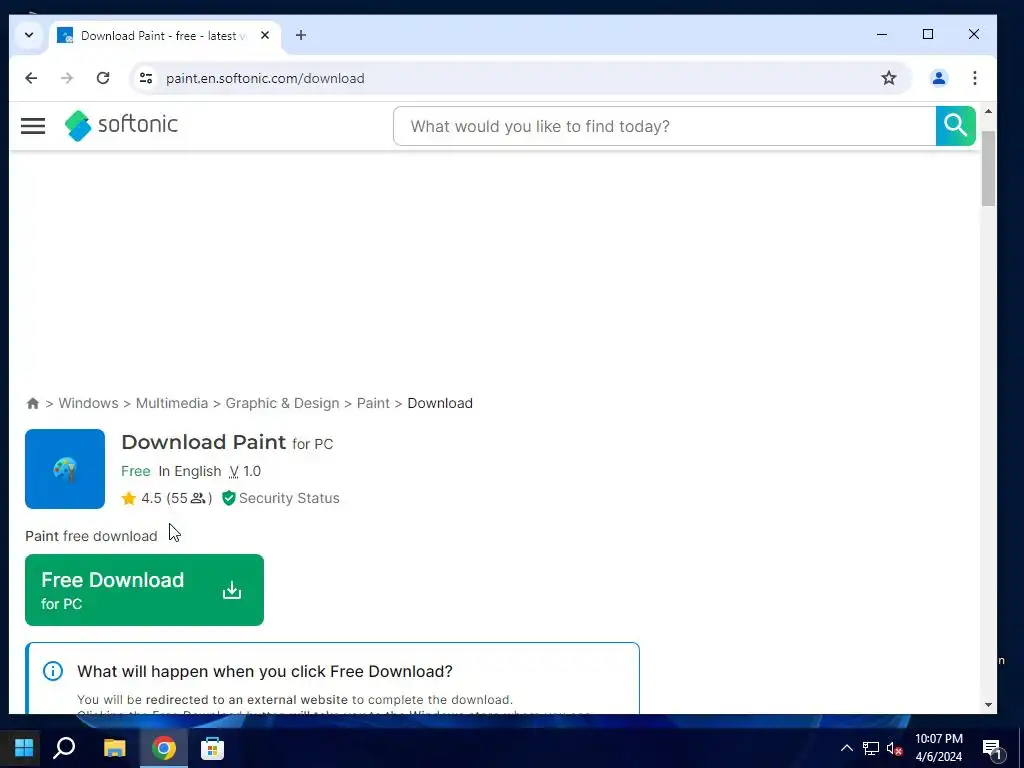Image resolution: width=1024 pixels, height=768 pixels.
Task: Open the taskbar clock and date
Action: point(938,748)
